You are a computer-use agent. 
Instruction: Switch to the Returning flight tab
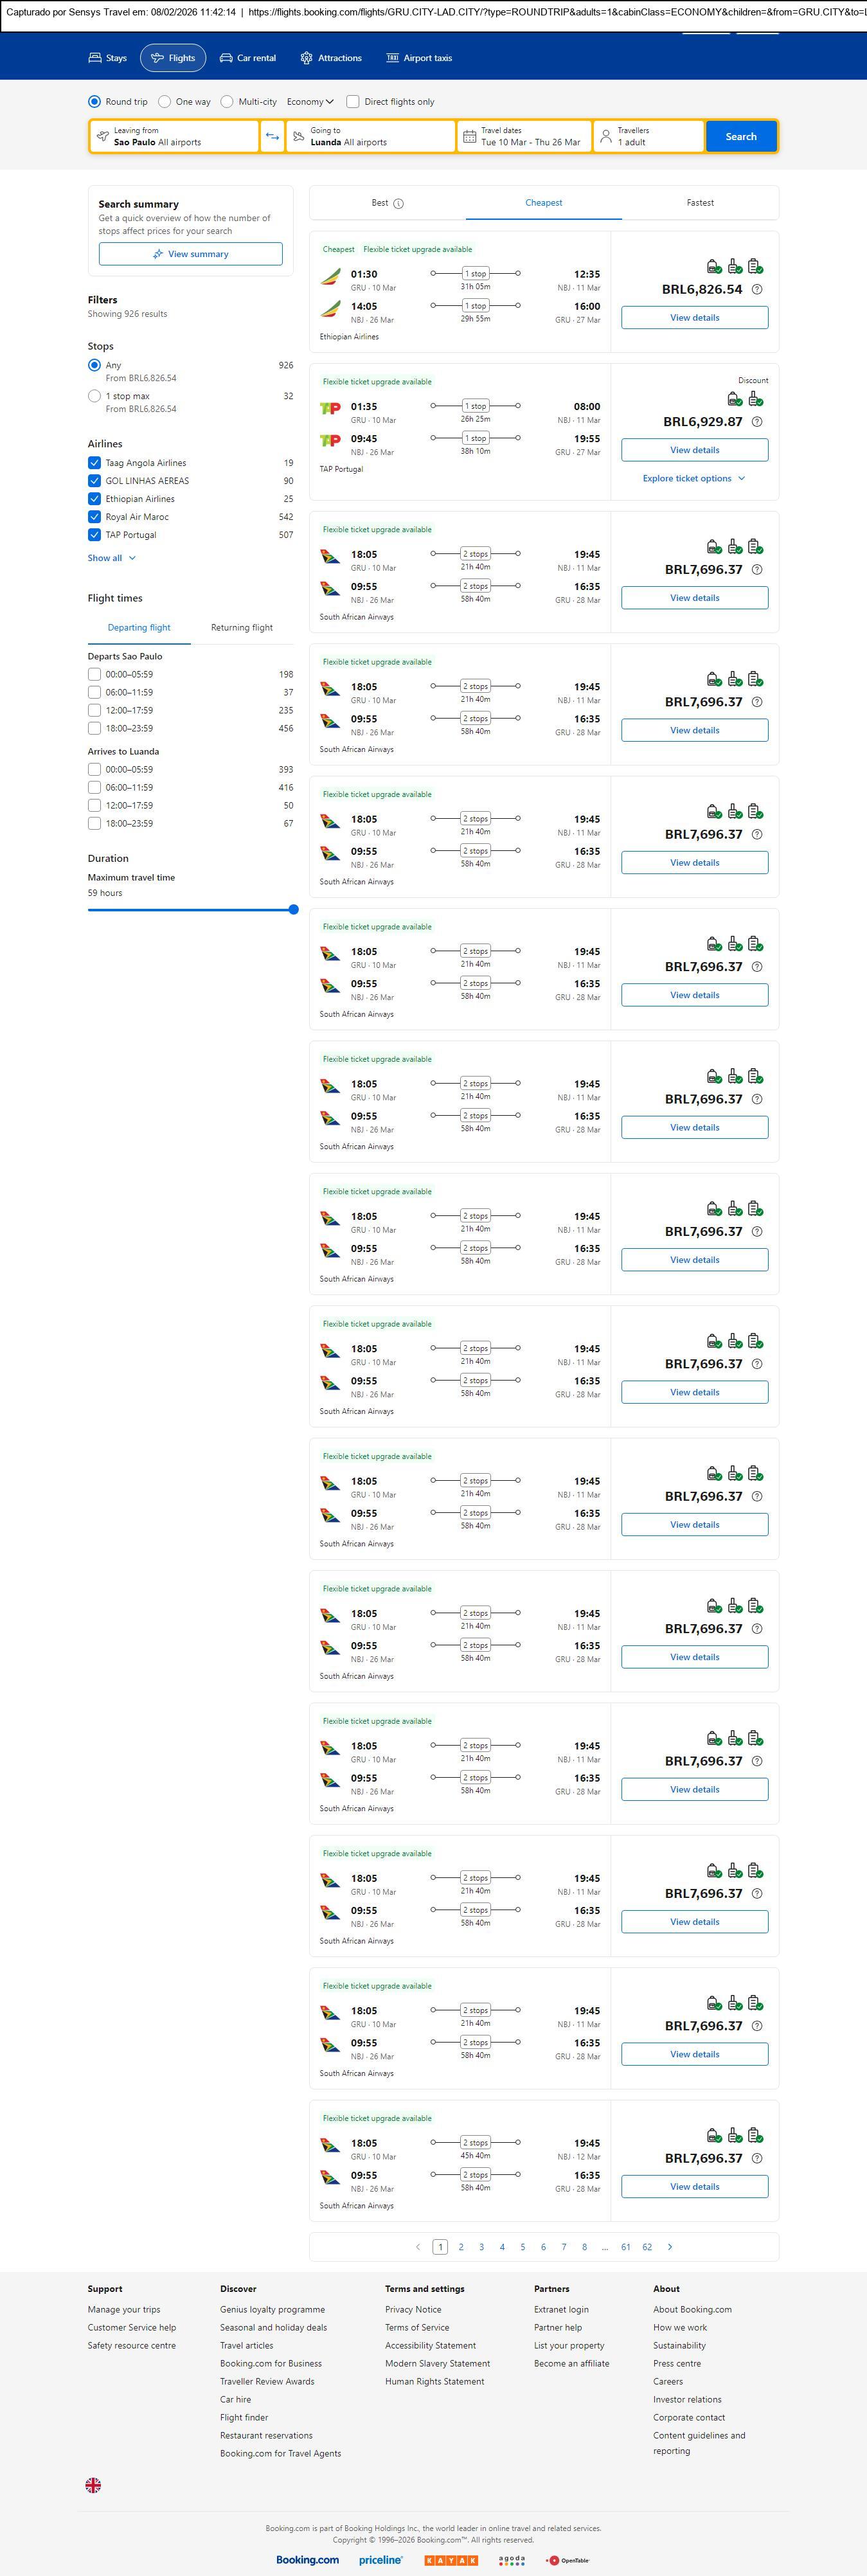pyautogui.click(x=241, y=628)
